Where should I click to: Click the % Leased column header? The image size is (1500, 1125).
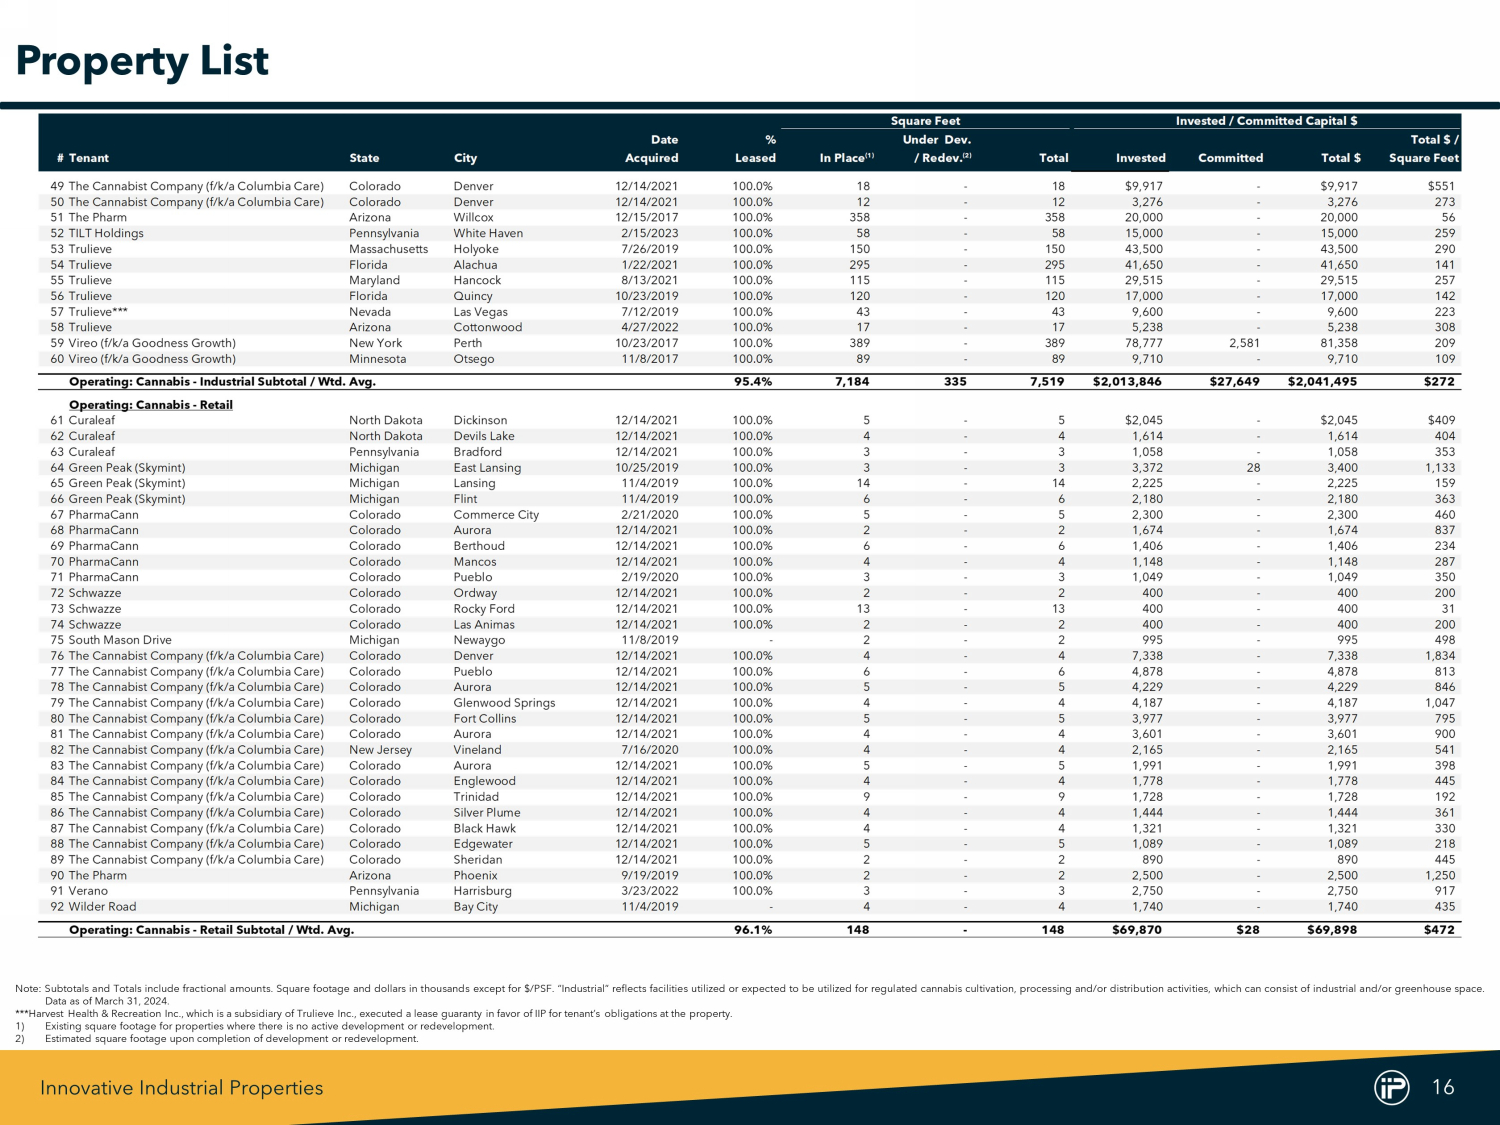pos(756,149)
